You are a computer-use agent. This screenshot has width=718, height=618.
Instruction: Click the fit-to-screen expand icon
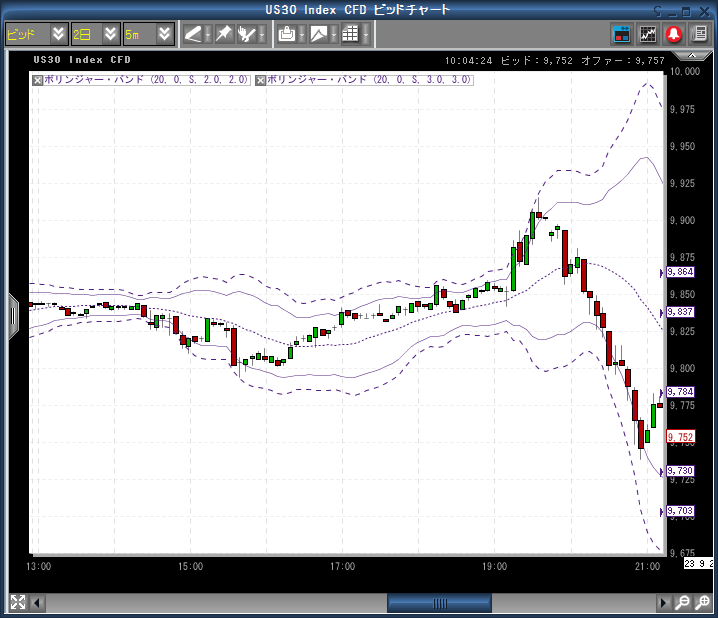tap(17, 603)
